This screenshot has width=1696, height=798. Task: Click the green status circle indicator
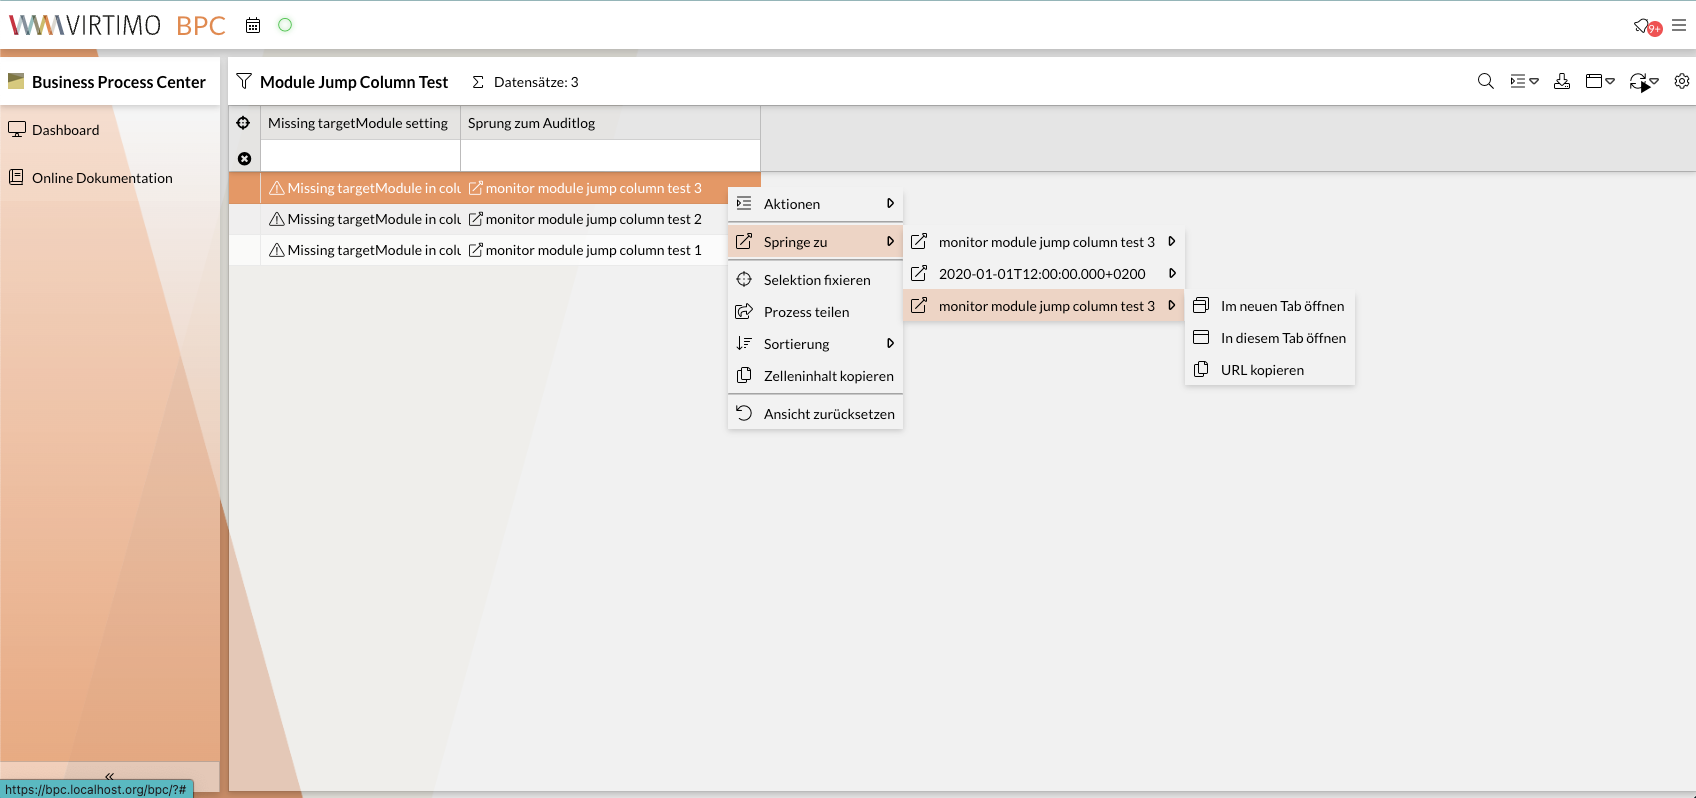[285, 25]
